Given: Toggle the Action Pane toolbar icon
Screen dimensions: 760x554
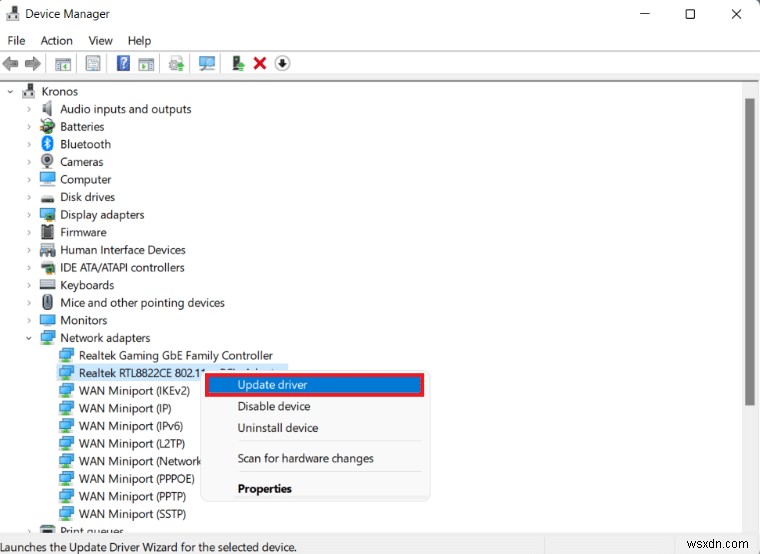Looking at the screenshot, I should (x=146, y=63).
